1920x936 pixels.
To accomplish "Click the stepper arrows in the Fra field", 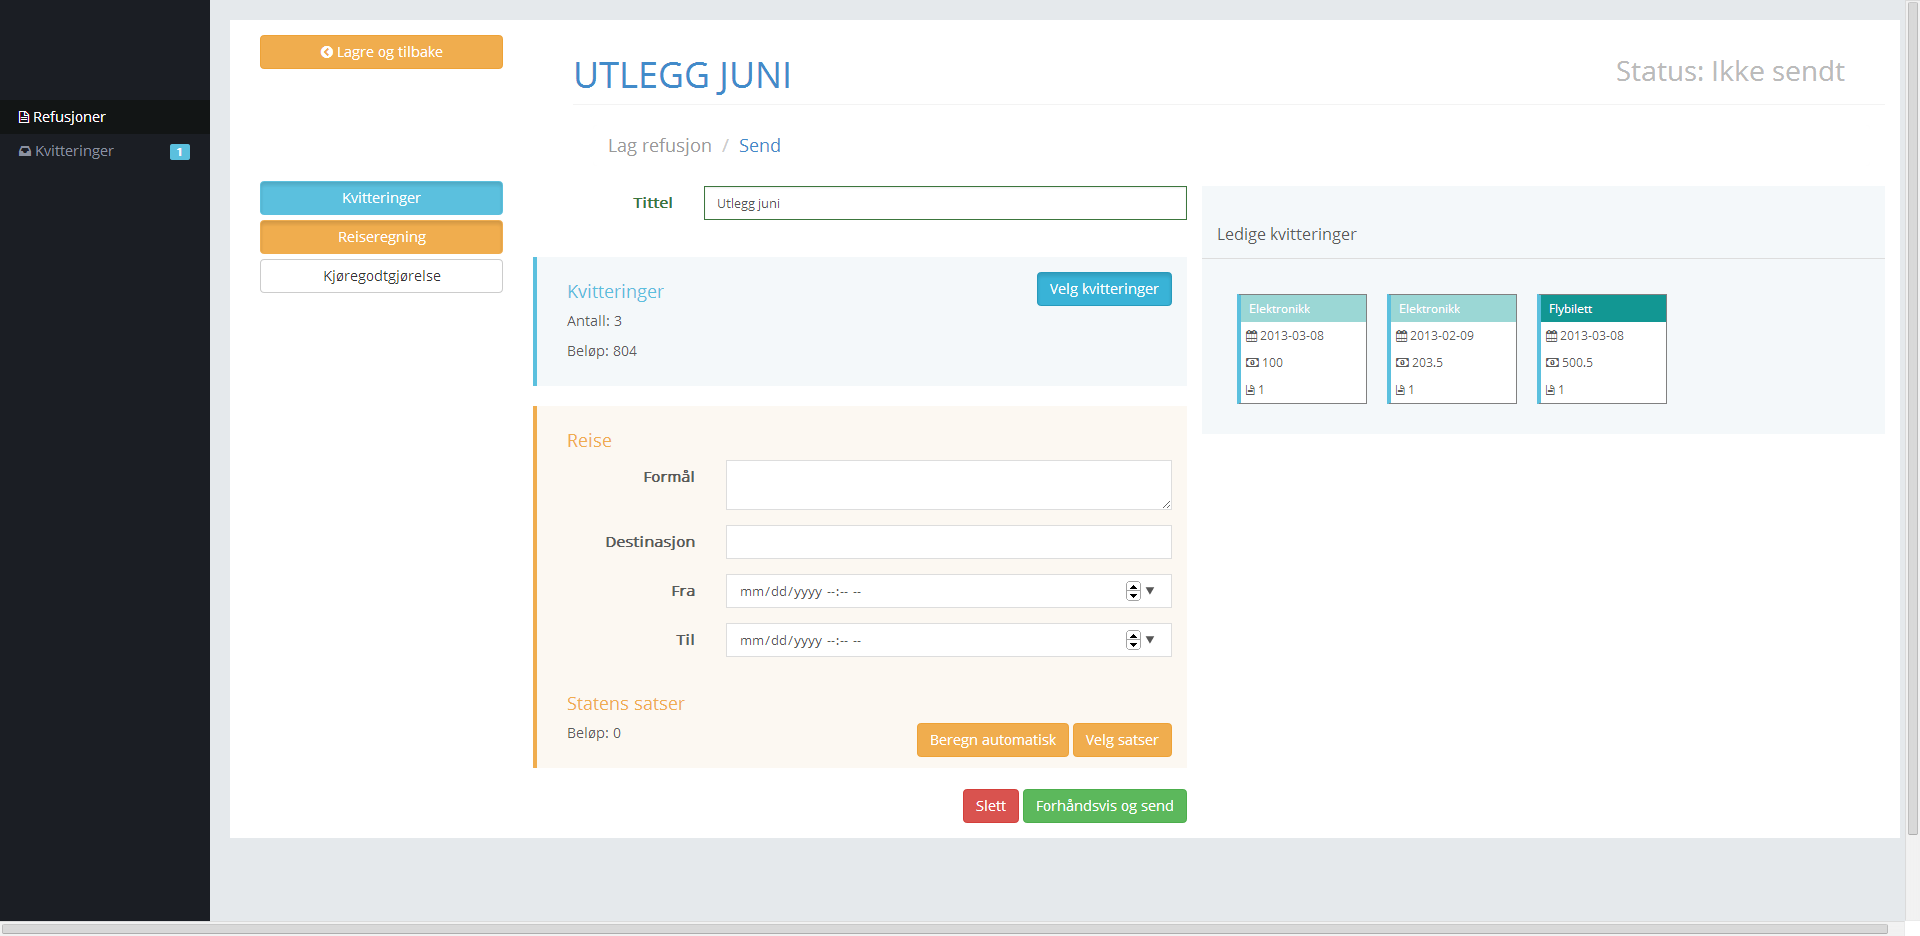I will [1133, 591].
